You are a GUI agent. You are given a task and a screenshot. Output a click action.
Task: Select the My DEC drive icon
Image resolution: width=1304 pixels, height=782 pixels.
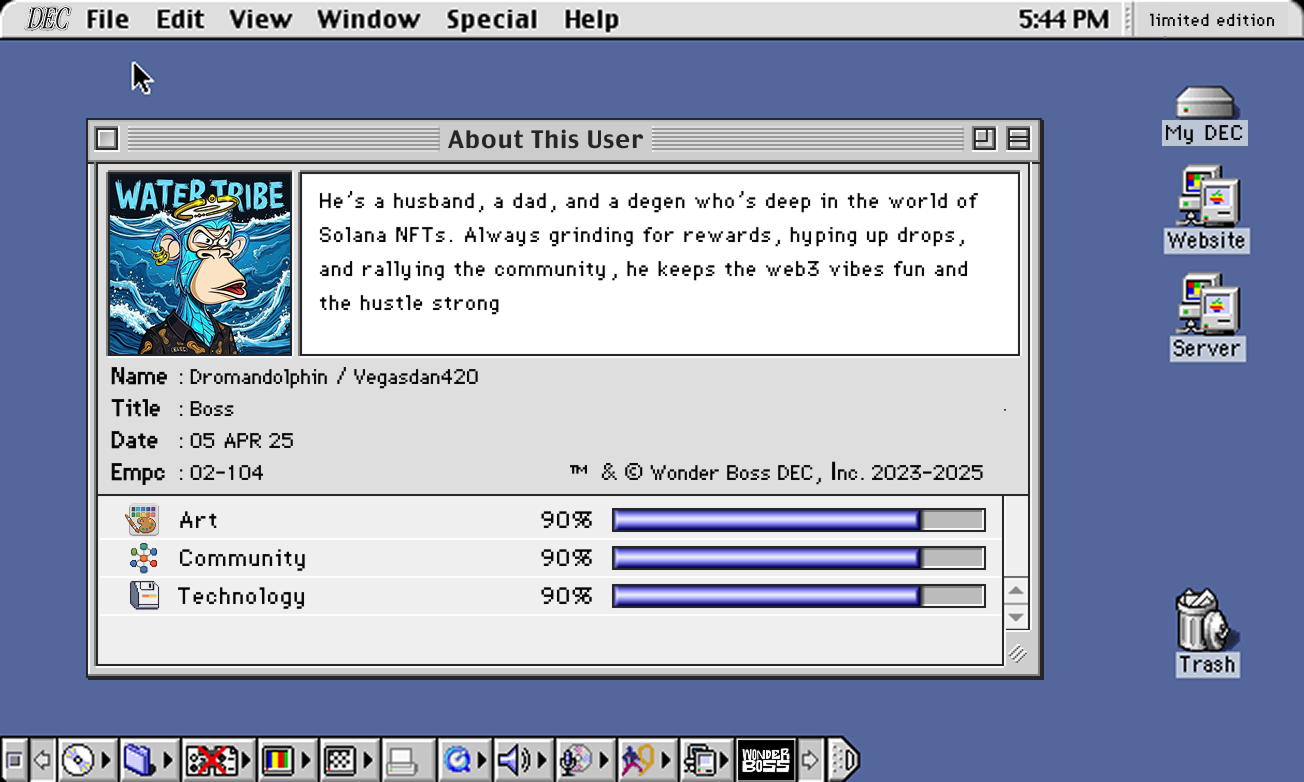pyautogui.click(x=1204, y=104)
